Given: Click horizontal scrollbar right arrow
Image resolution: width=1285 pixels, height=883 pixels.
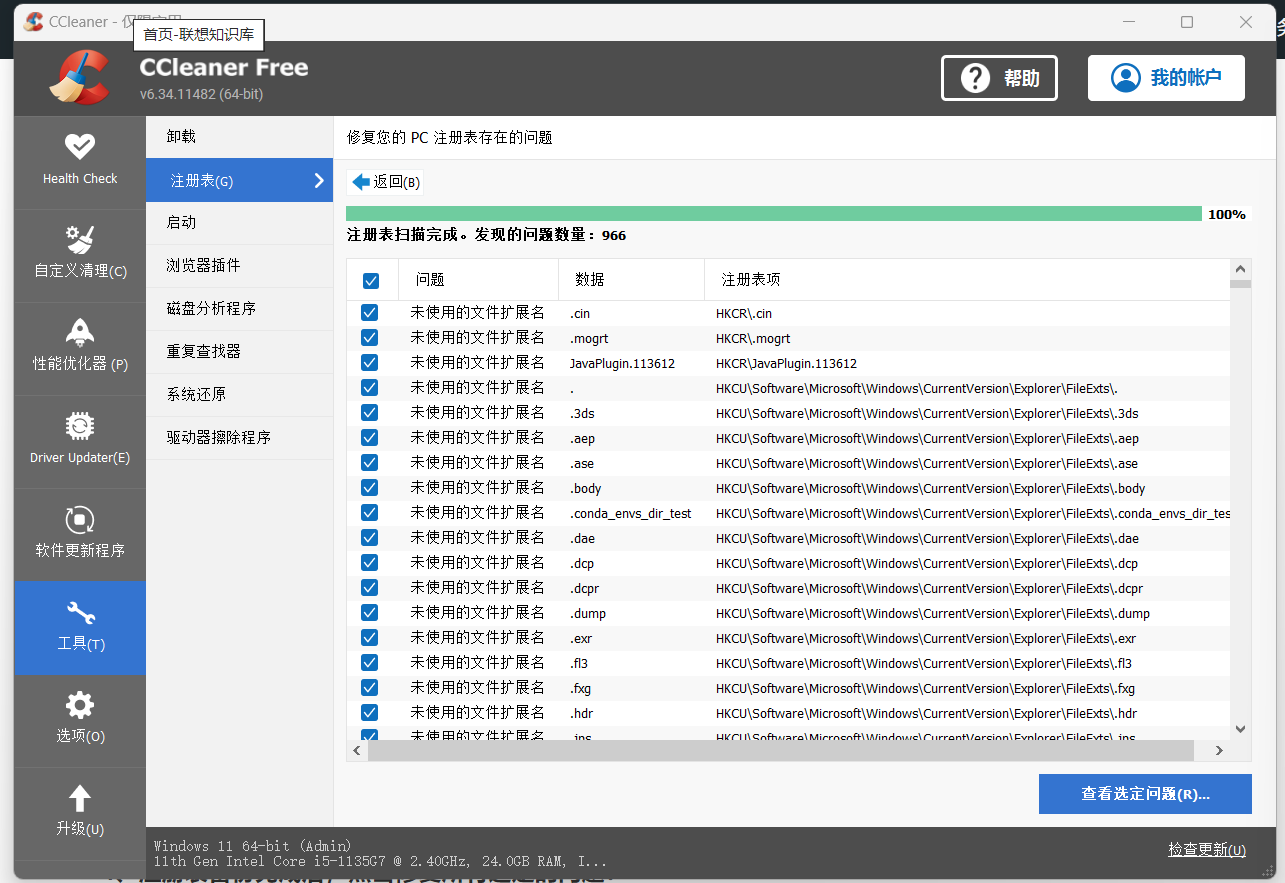Looking at the screenshot, I should tap(1219, 750).
